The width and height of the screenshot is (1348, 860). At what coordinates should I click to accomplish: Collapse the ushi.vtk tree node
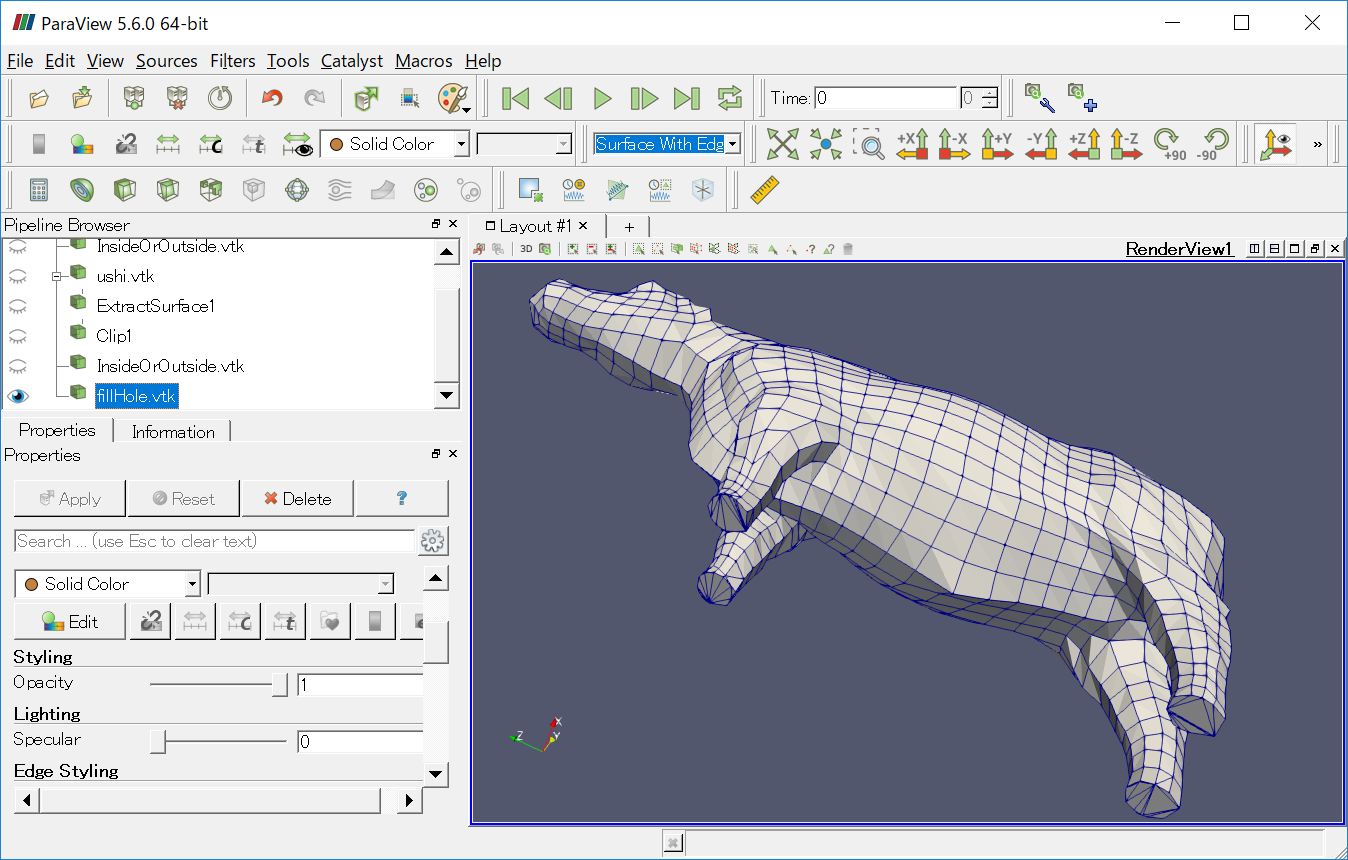[x=57, y=276]
